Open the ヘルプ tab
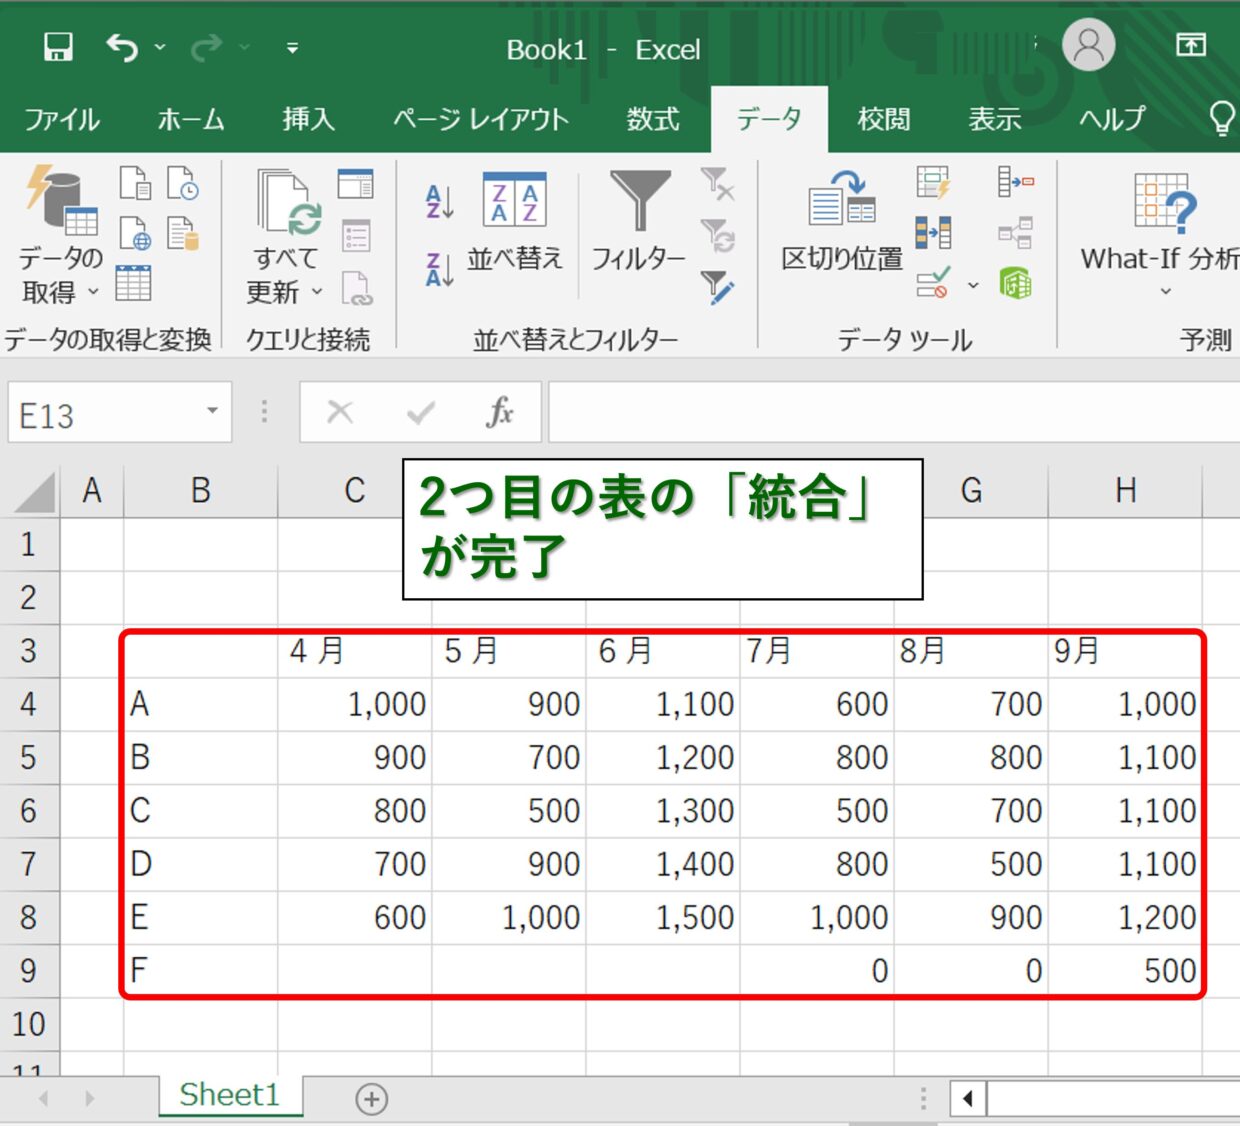This screenshot has width=1240, height=1126. tap(1112, 120)
